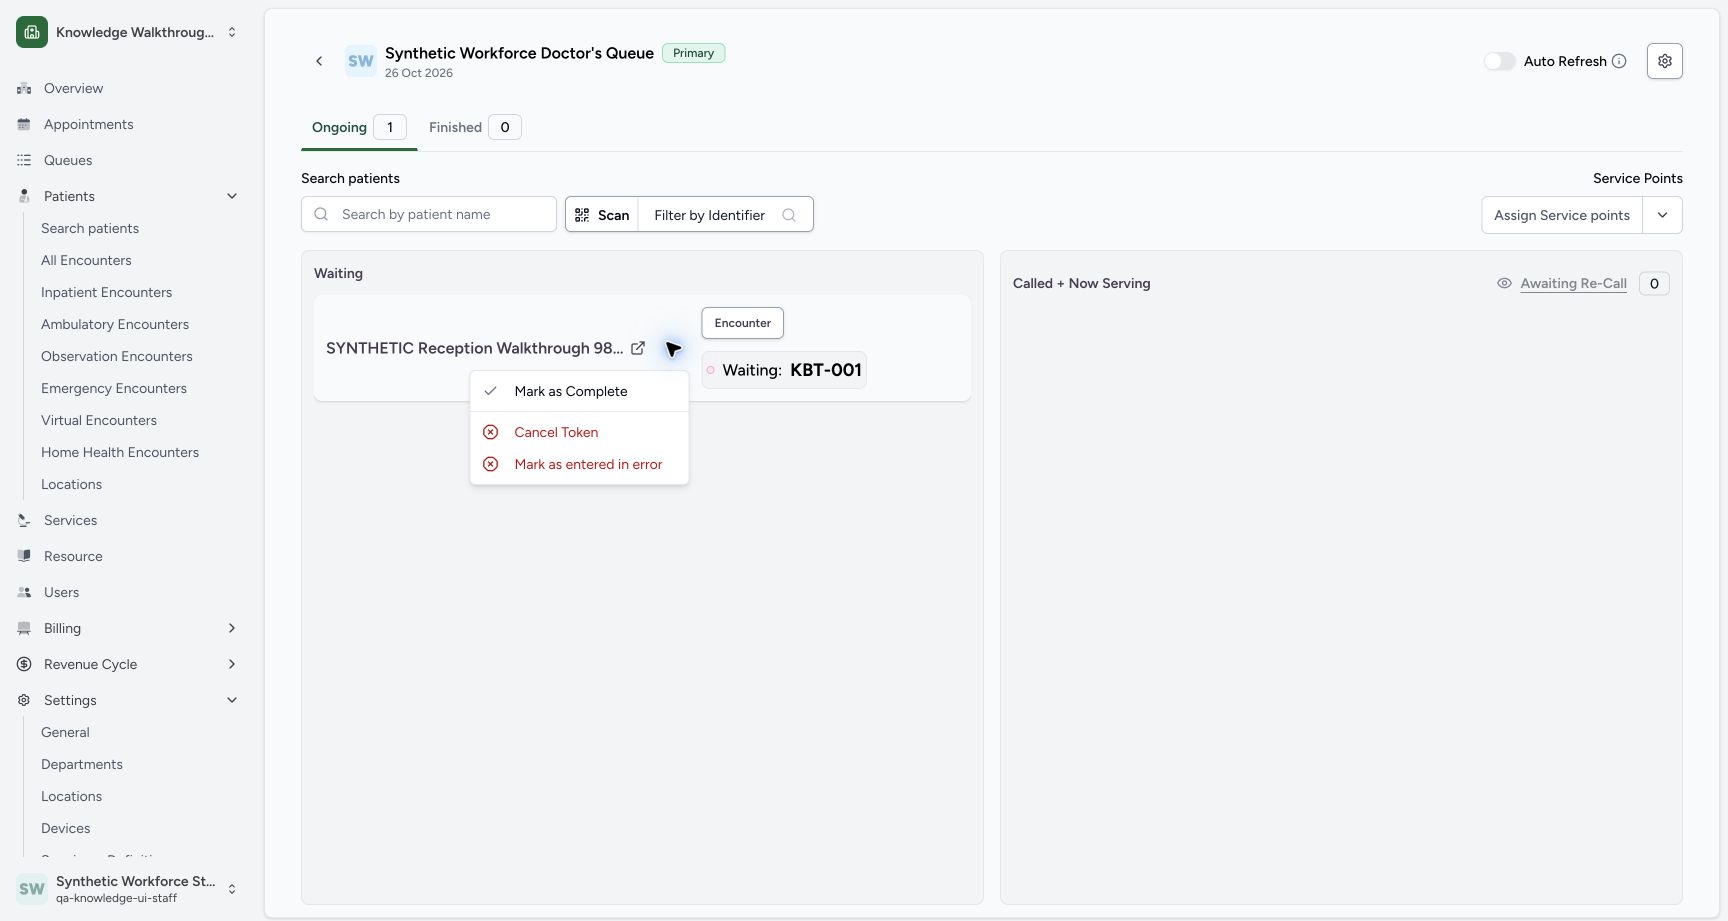This screenshot has width=1728, height=921.
Task: Collapse the Patients section chevron
Action: tap(232, 196)
